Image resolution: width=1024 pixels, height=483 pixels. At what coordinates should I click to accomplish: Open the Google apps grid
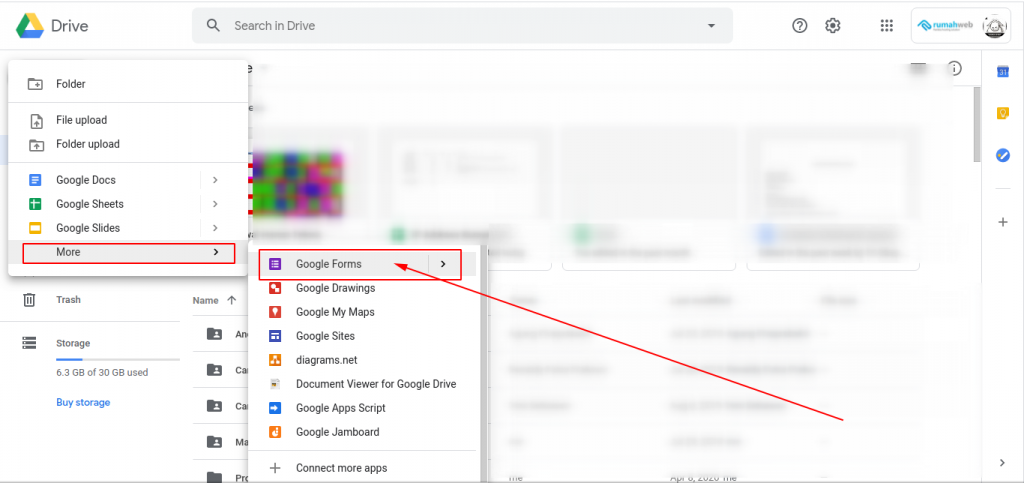[x=886, y=25]
